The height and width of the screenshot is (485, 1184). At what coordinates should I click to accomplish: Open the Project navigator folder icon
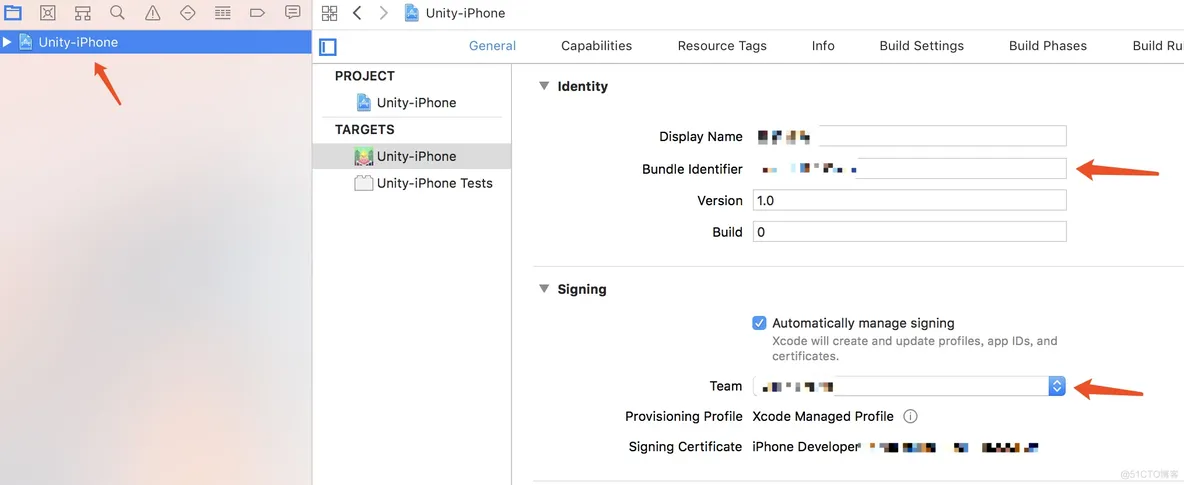click(x=13, y=12)
